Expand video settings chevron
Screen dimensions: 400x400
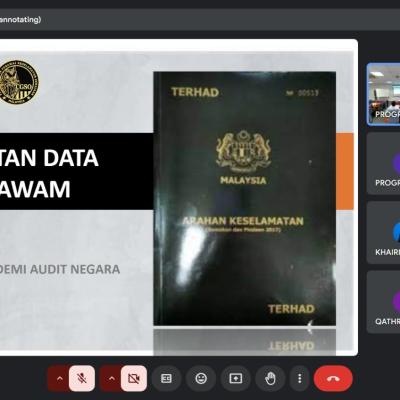coord(111,378)
